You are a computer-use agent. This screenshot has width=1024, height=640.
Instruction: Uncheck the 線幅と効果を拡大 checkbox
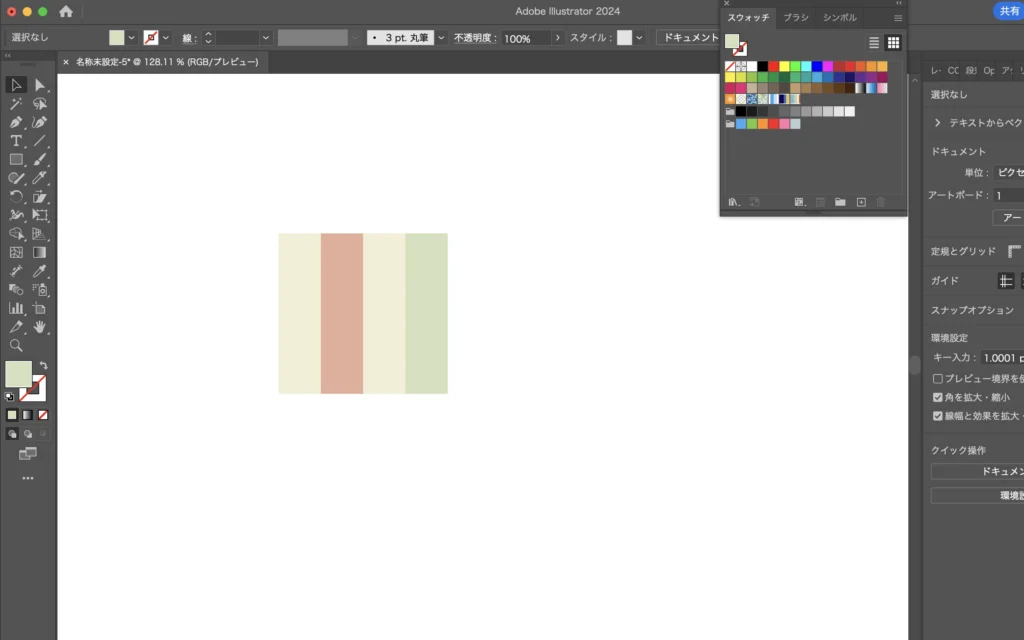coord(937,416)
